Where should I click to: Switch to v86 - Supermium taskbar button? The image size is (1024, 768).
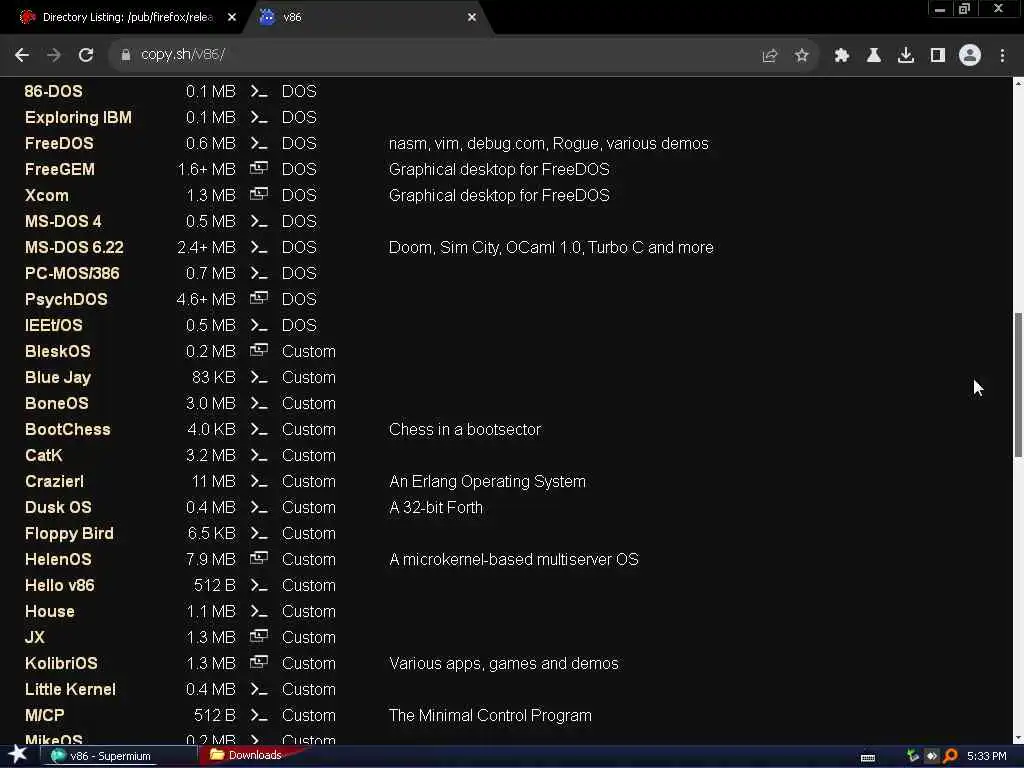pos(120,756)
